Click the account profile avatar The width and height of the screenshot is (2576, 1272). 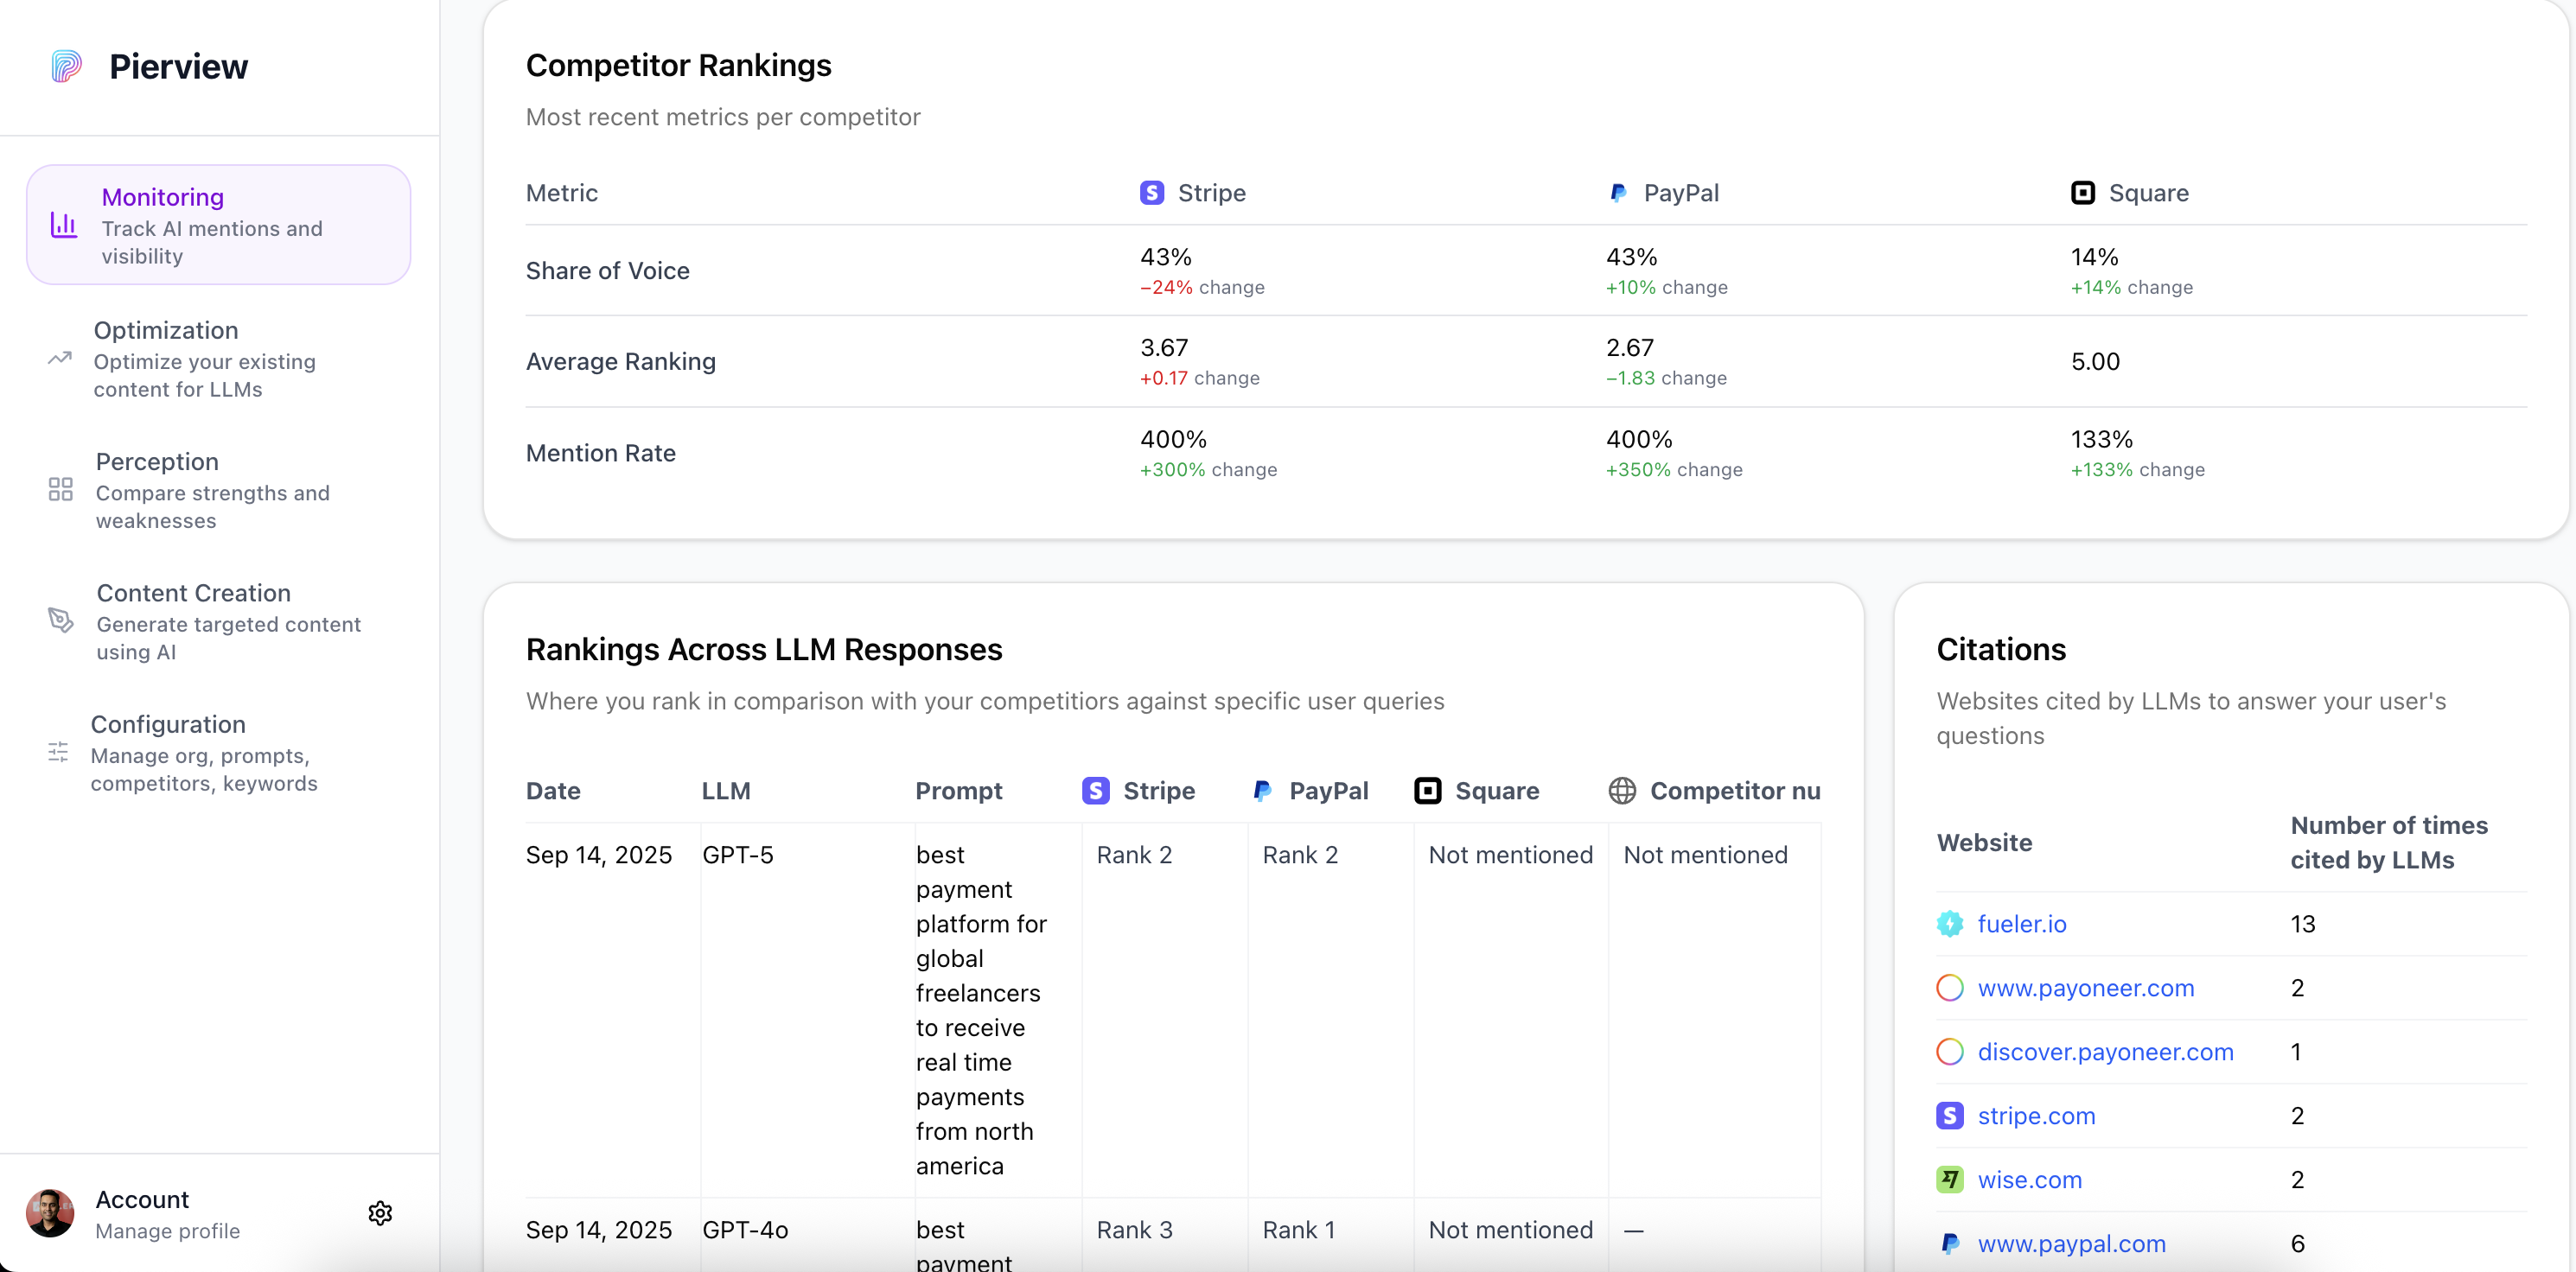click(50, 1213)
